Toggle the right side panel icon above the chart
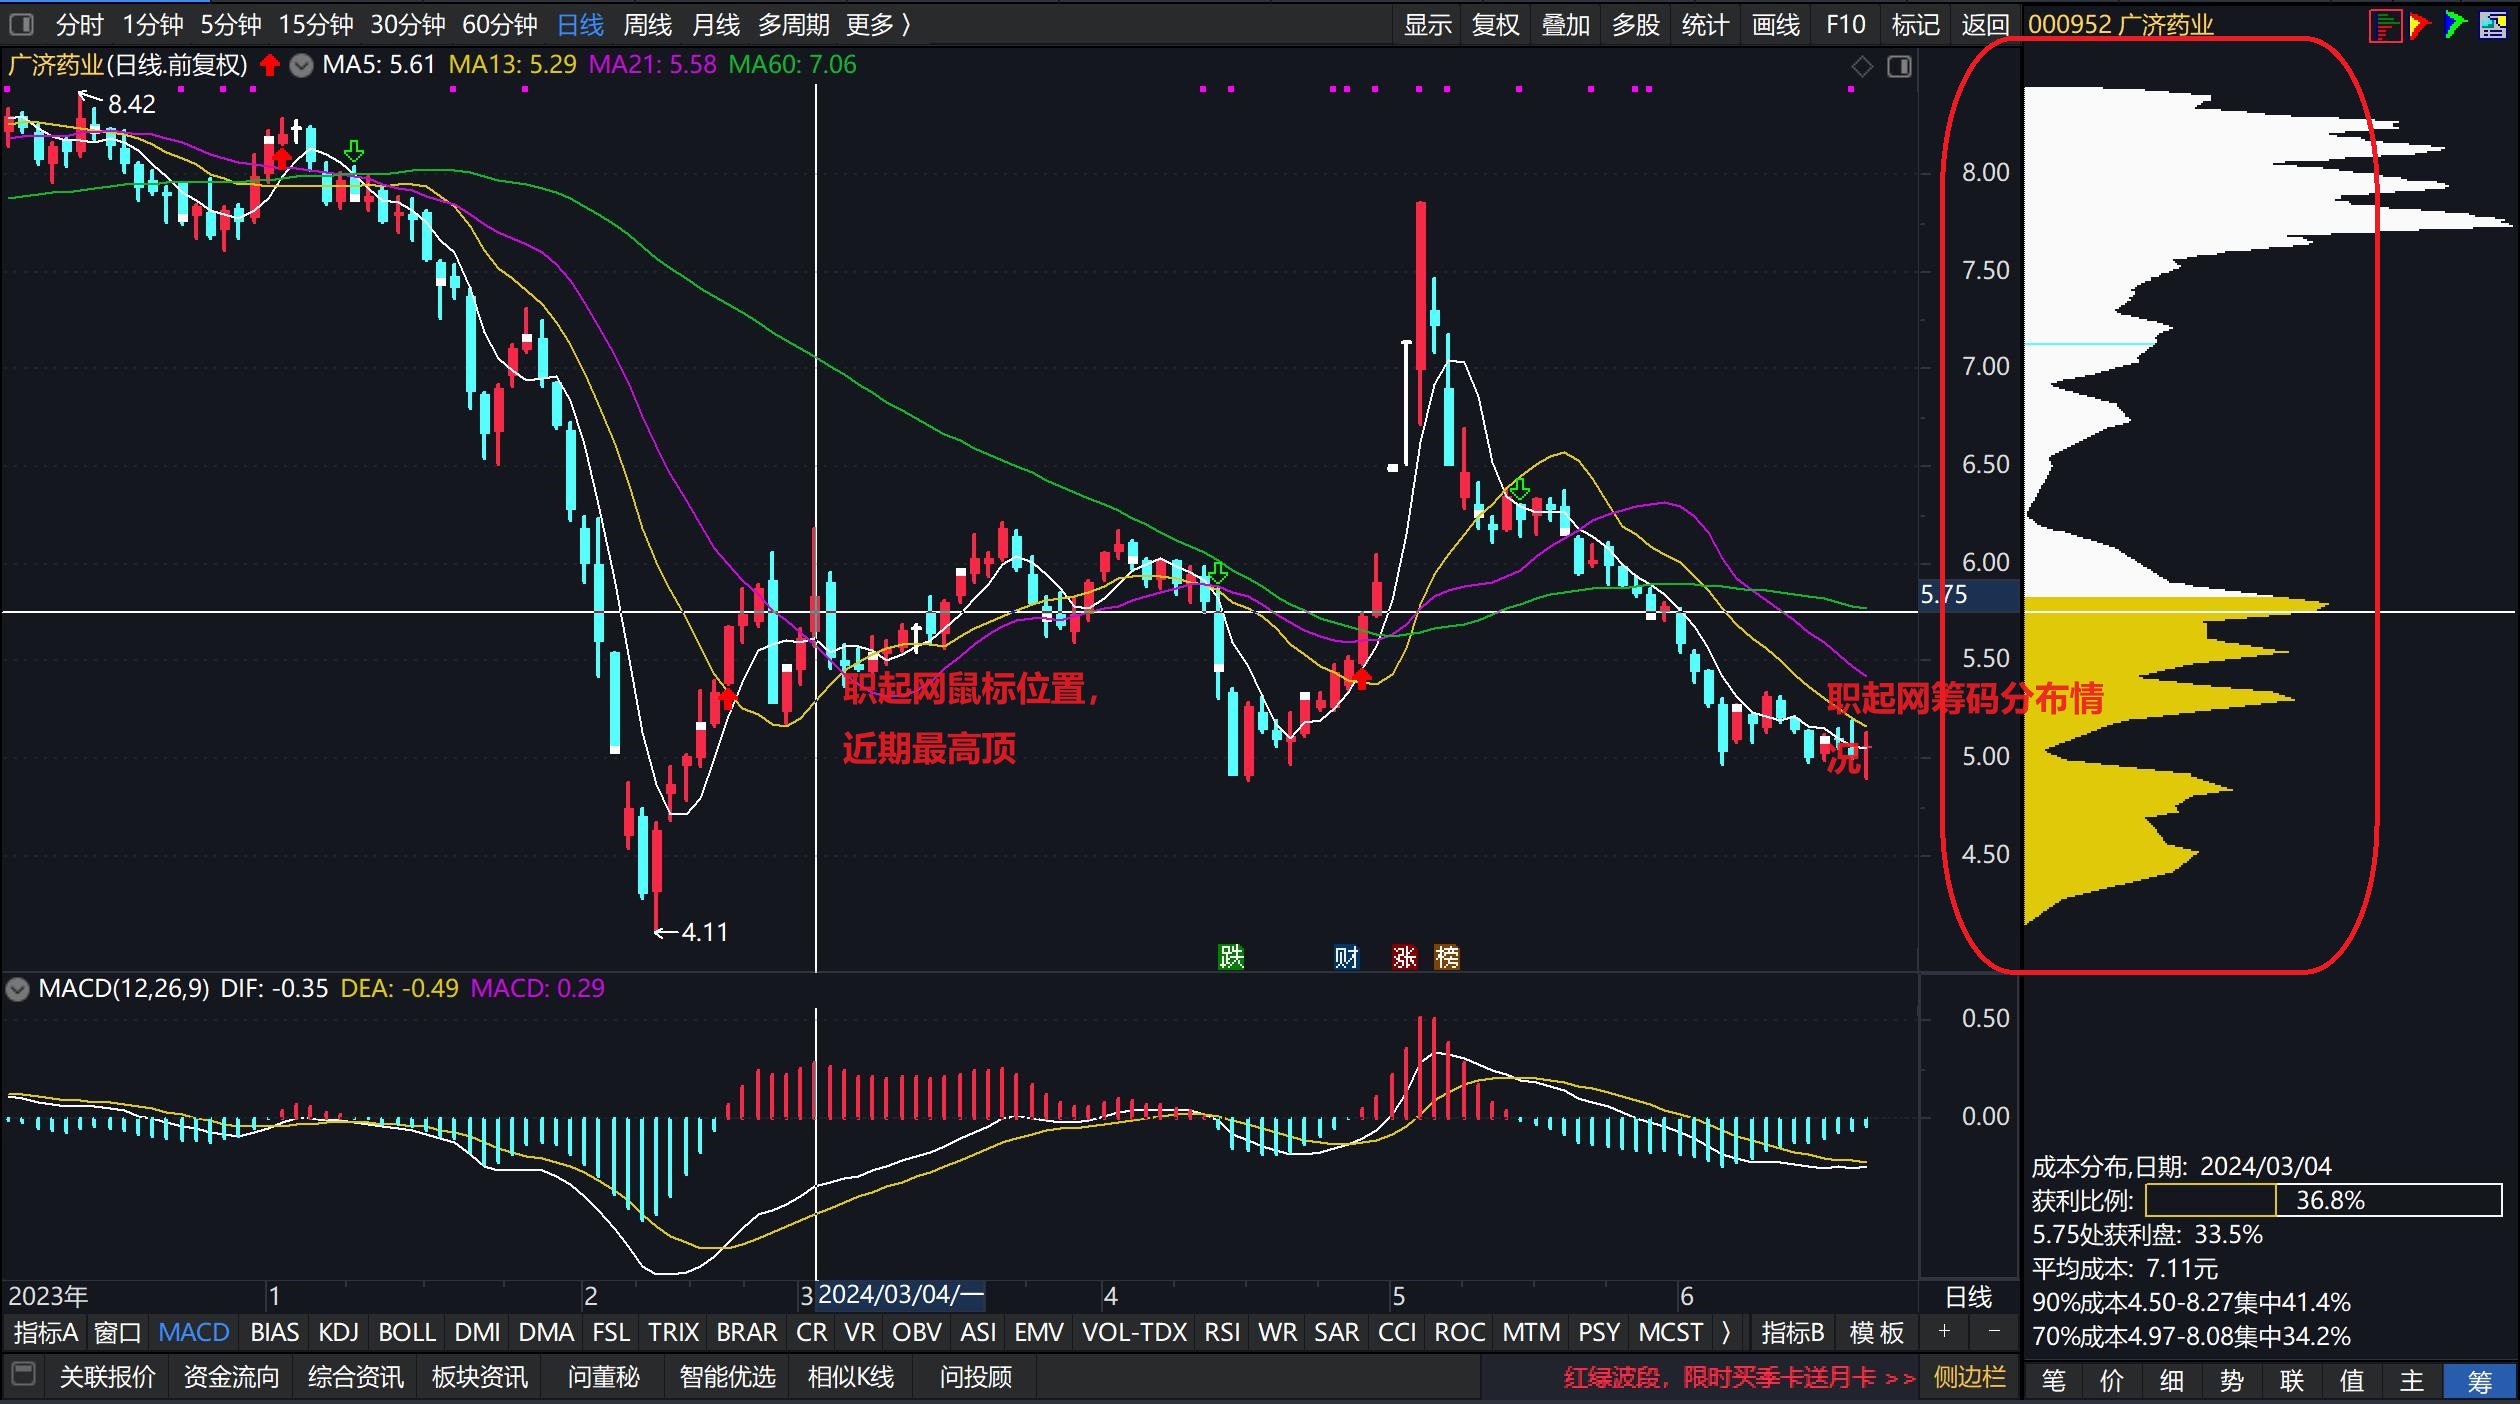Screen dimensions: 2520x1404 [x=1899, y=67]
